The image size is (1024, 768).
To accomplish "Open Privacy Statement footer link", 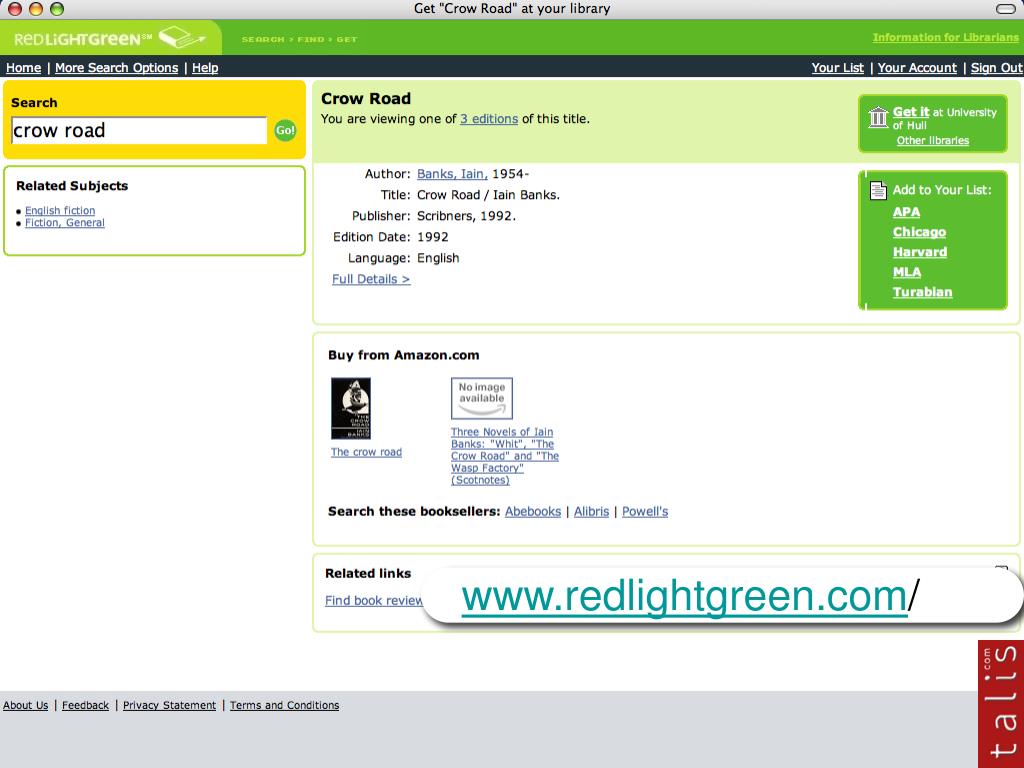I will point(169,705).
